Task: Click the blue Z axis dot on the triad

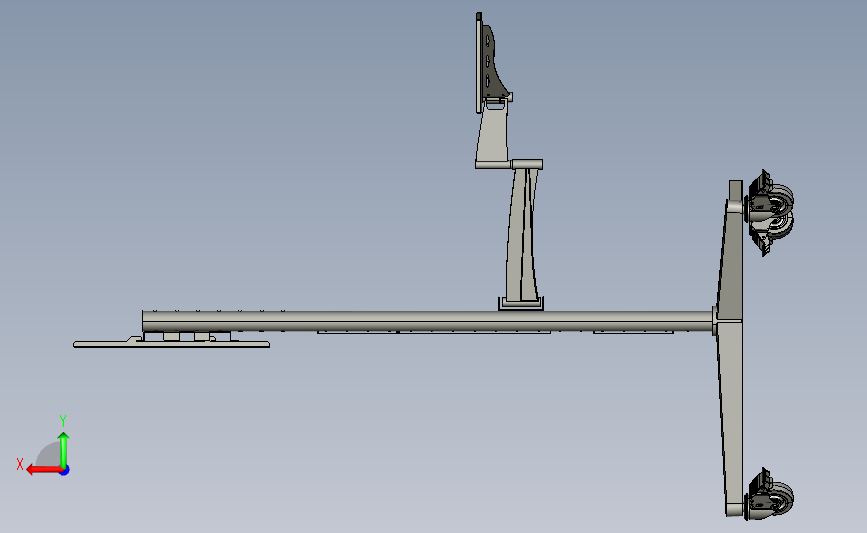Action: point(65,471)
